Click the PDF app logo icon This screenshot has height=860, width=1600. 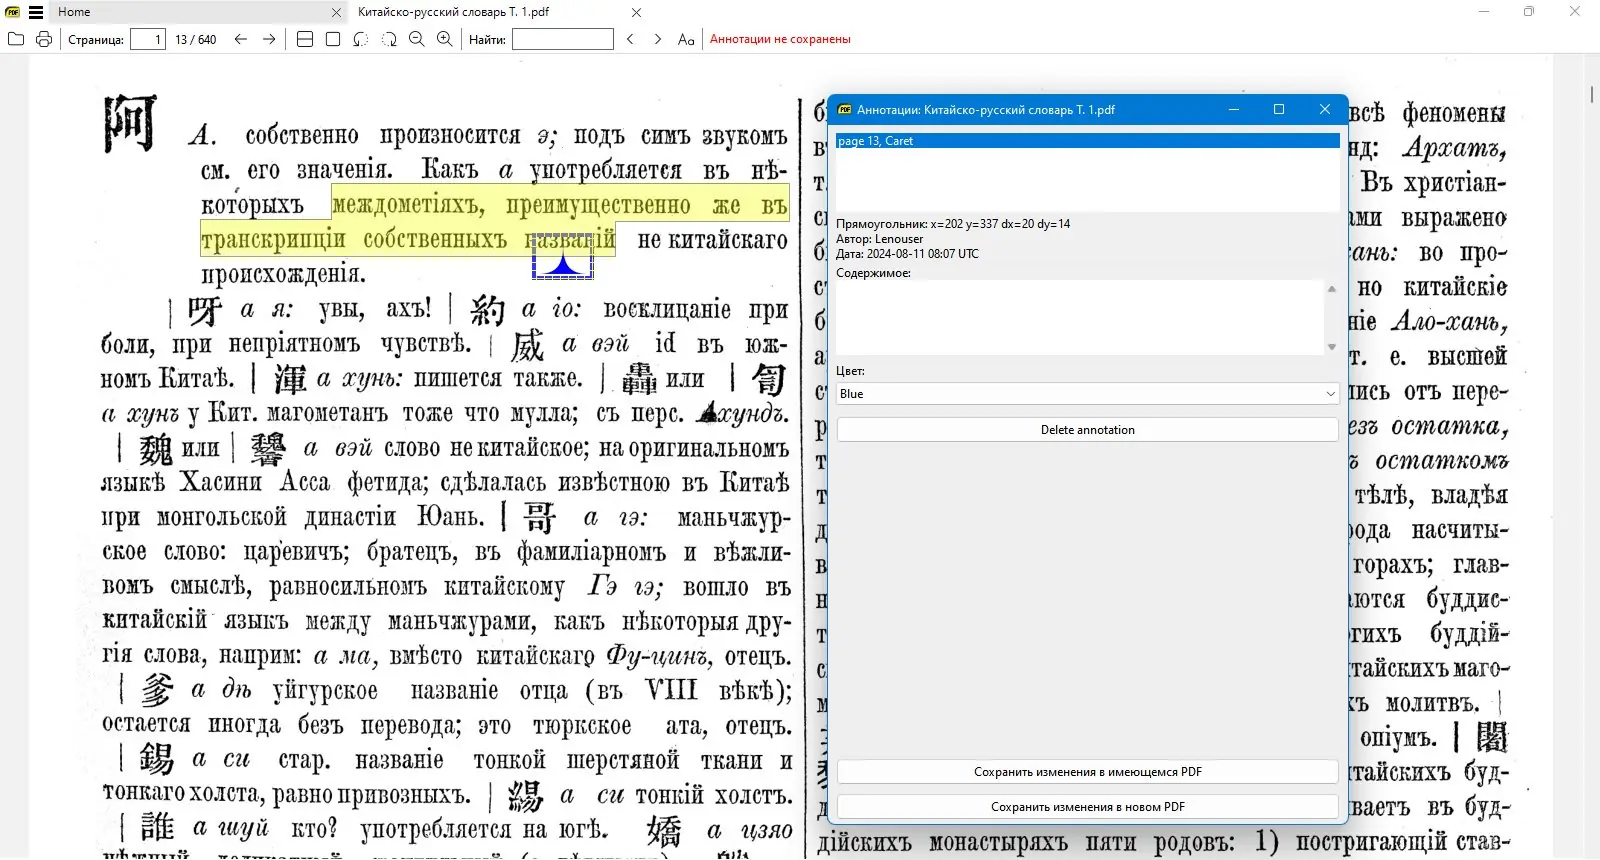point(12,12)
